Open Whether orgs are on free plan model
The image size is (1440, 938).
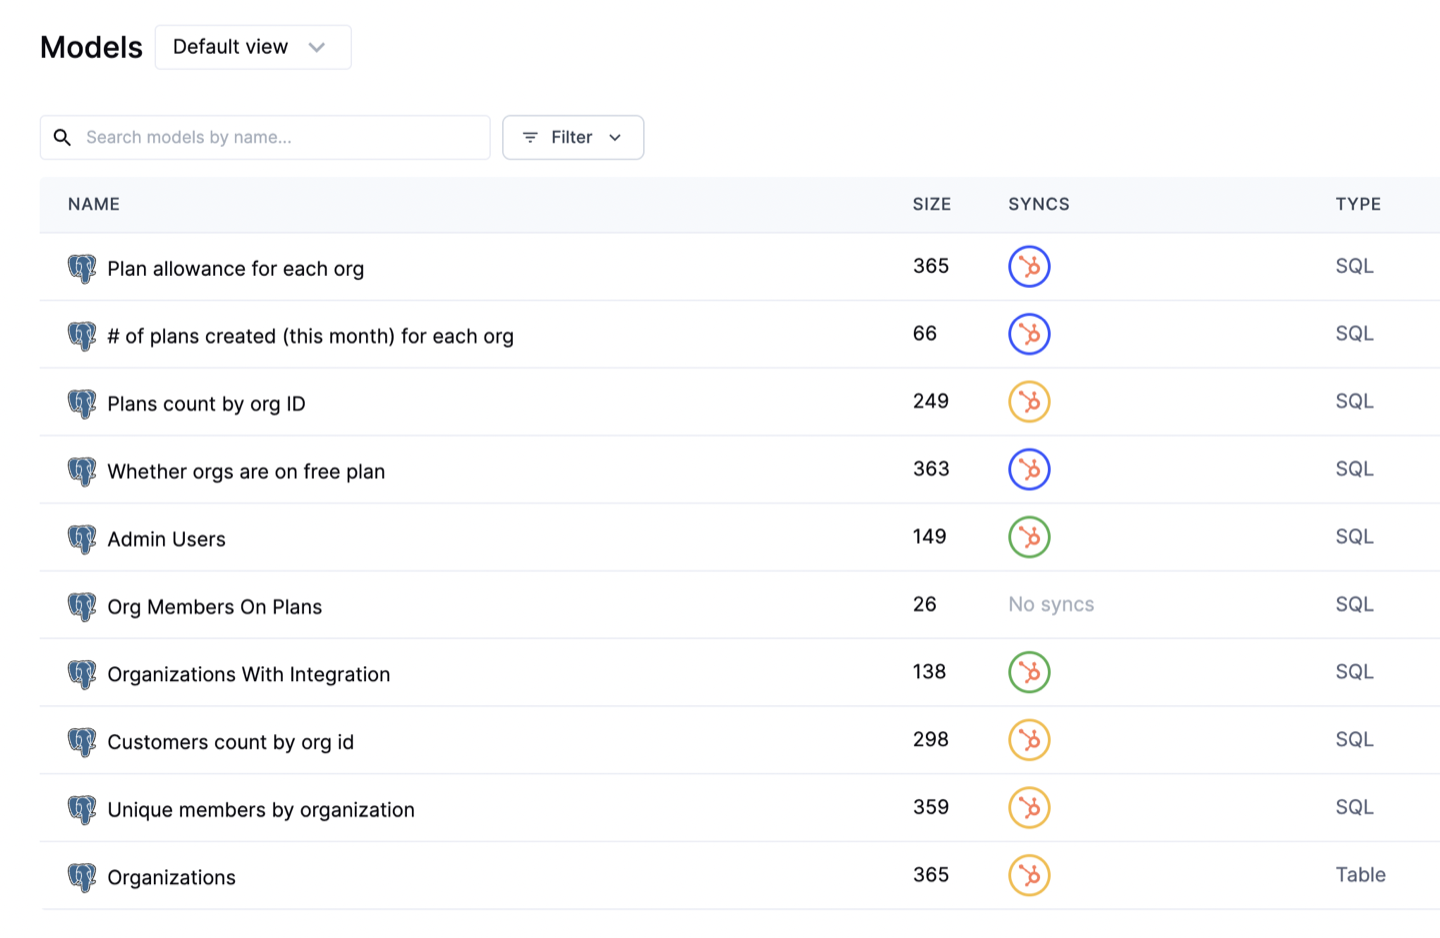(246, 471)
